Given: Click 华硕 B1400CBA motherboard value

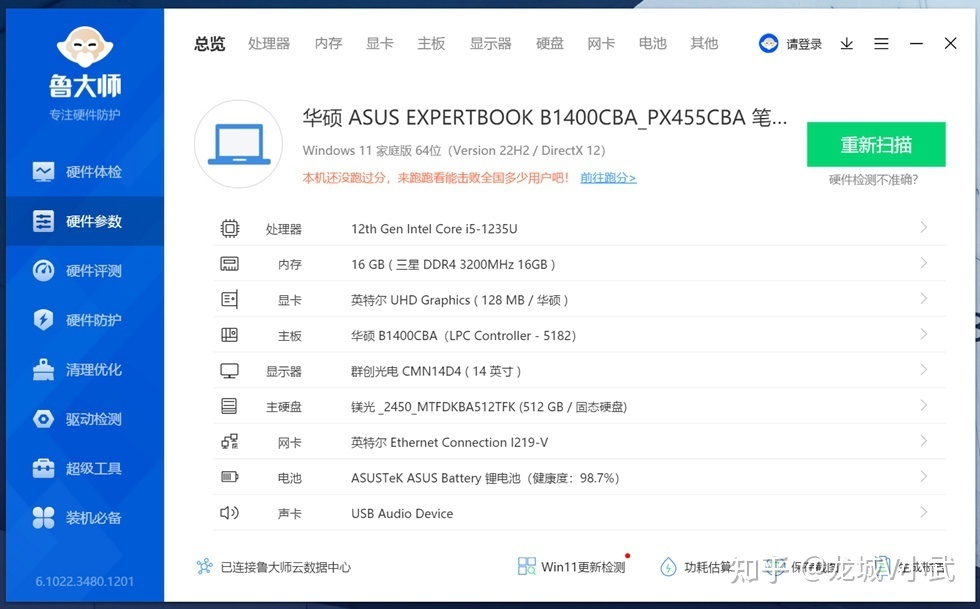Looking at the screenshot, I should [463, 336].
